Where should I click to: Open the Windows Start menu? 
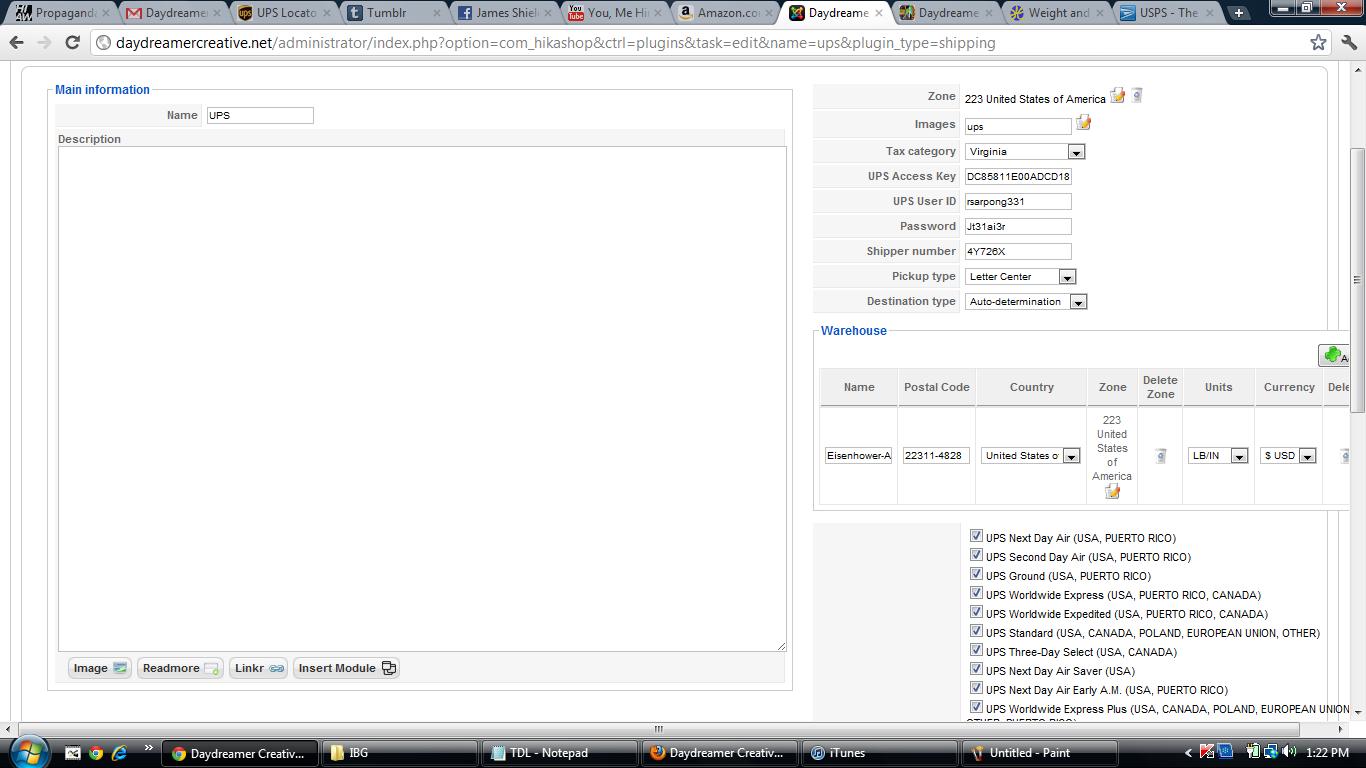pos(28,752)
